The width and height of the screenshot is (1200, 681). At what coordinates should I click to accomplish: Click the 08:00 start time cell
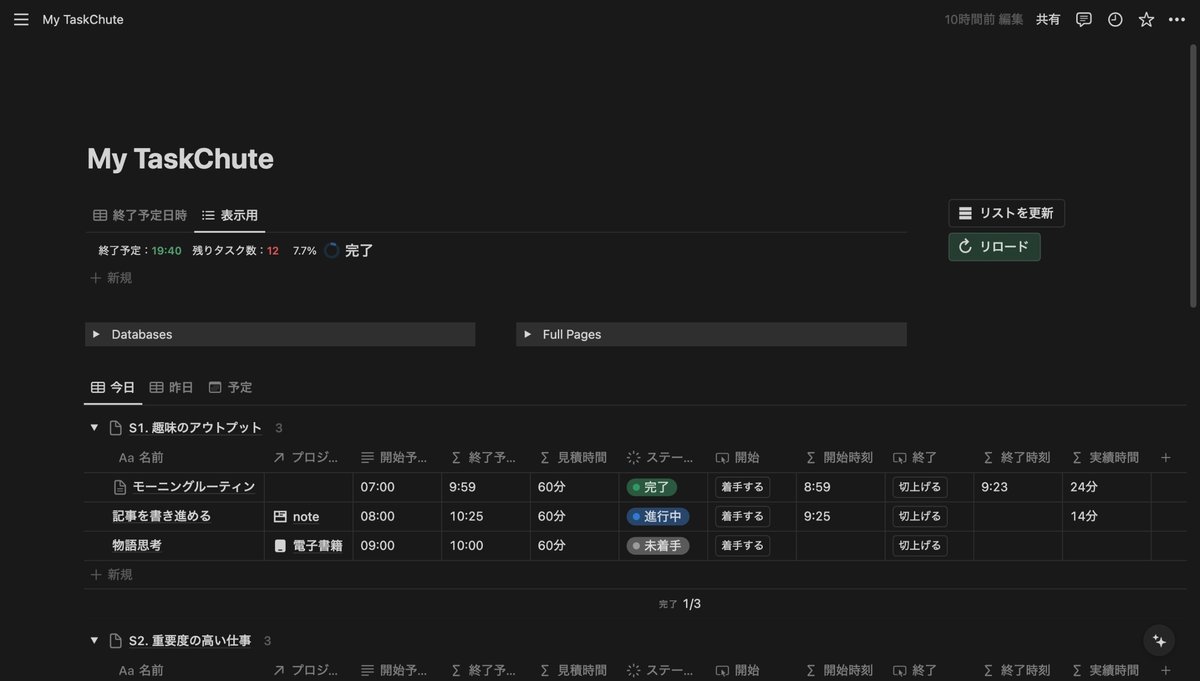(397, 517)
